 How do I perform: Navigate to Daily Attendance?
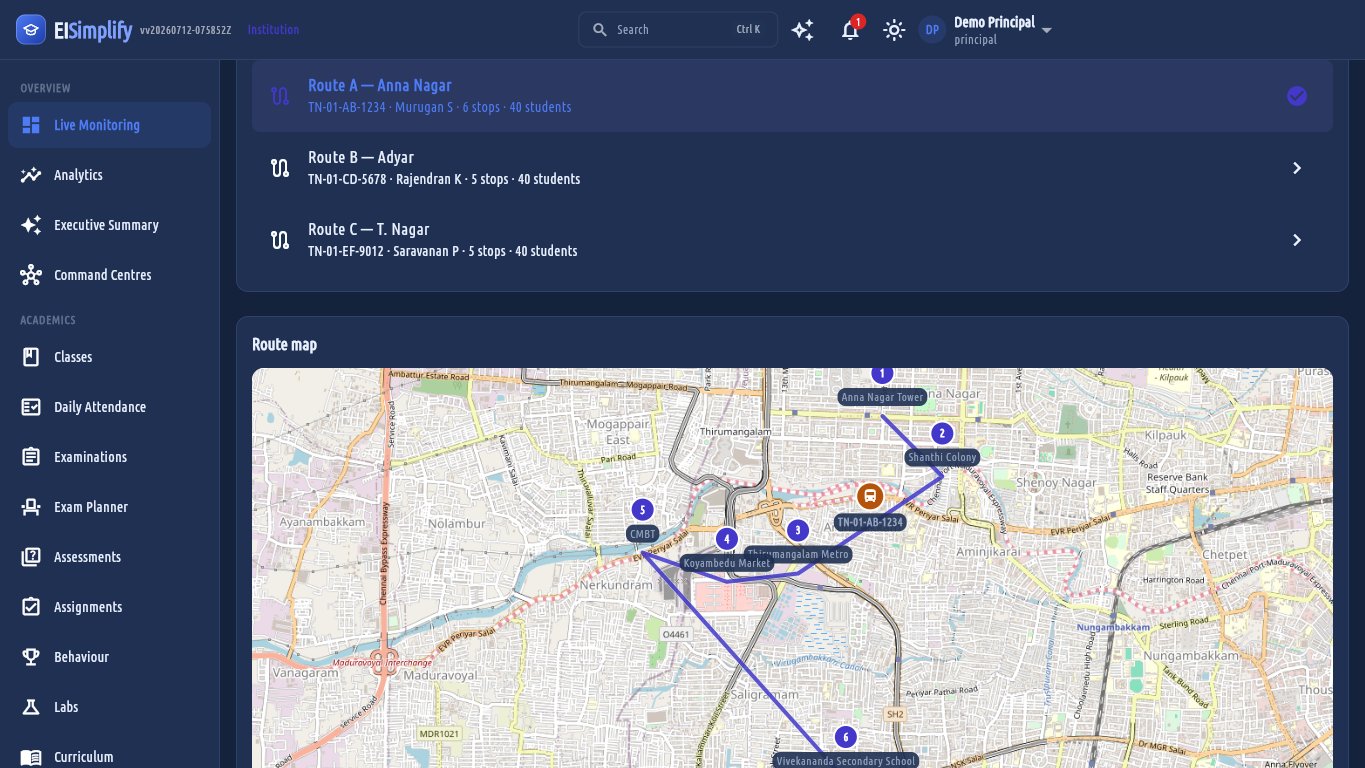(x=109, y=407)
